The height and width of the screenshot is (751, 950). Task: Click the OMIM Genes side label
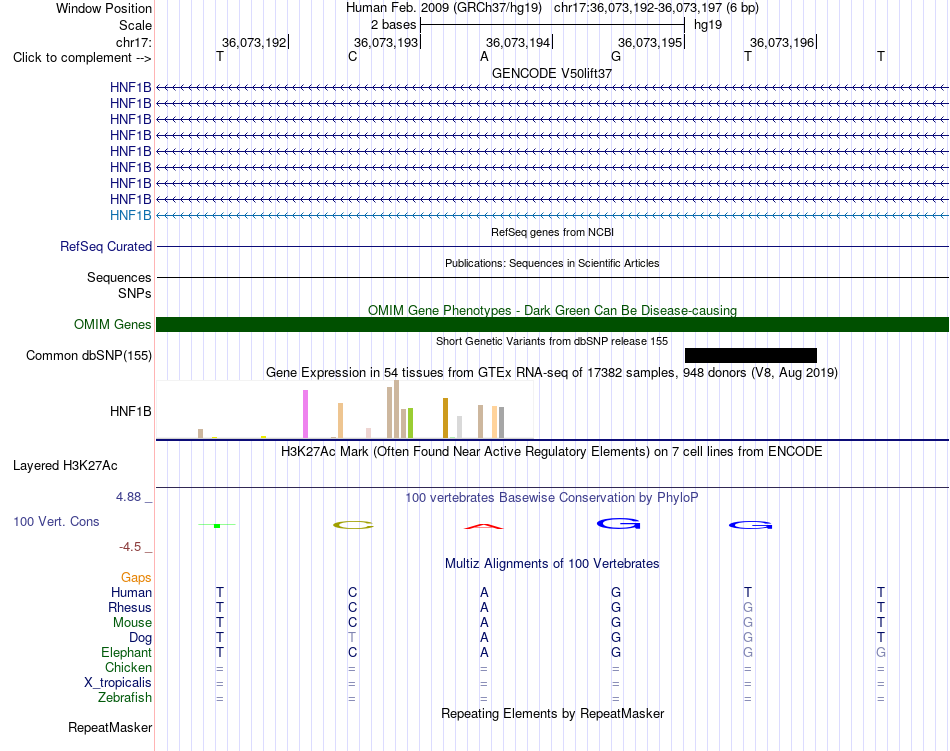click(x=112, y=324)
